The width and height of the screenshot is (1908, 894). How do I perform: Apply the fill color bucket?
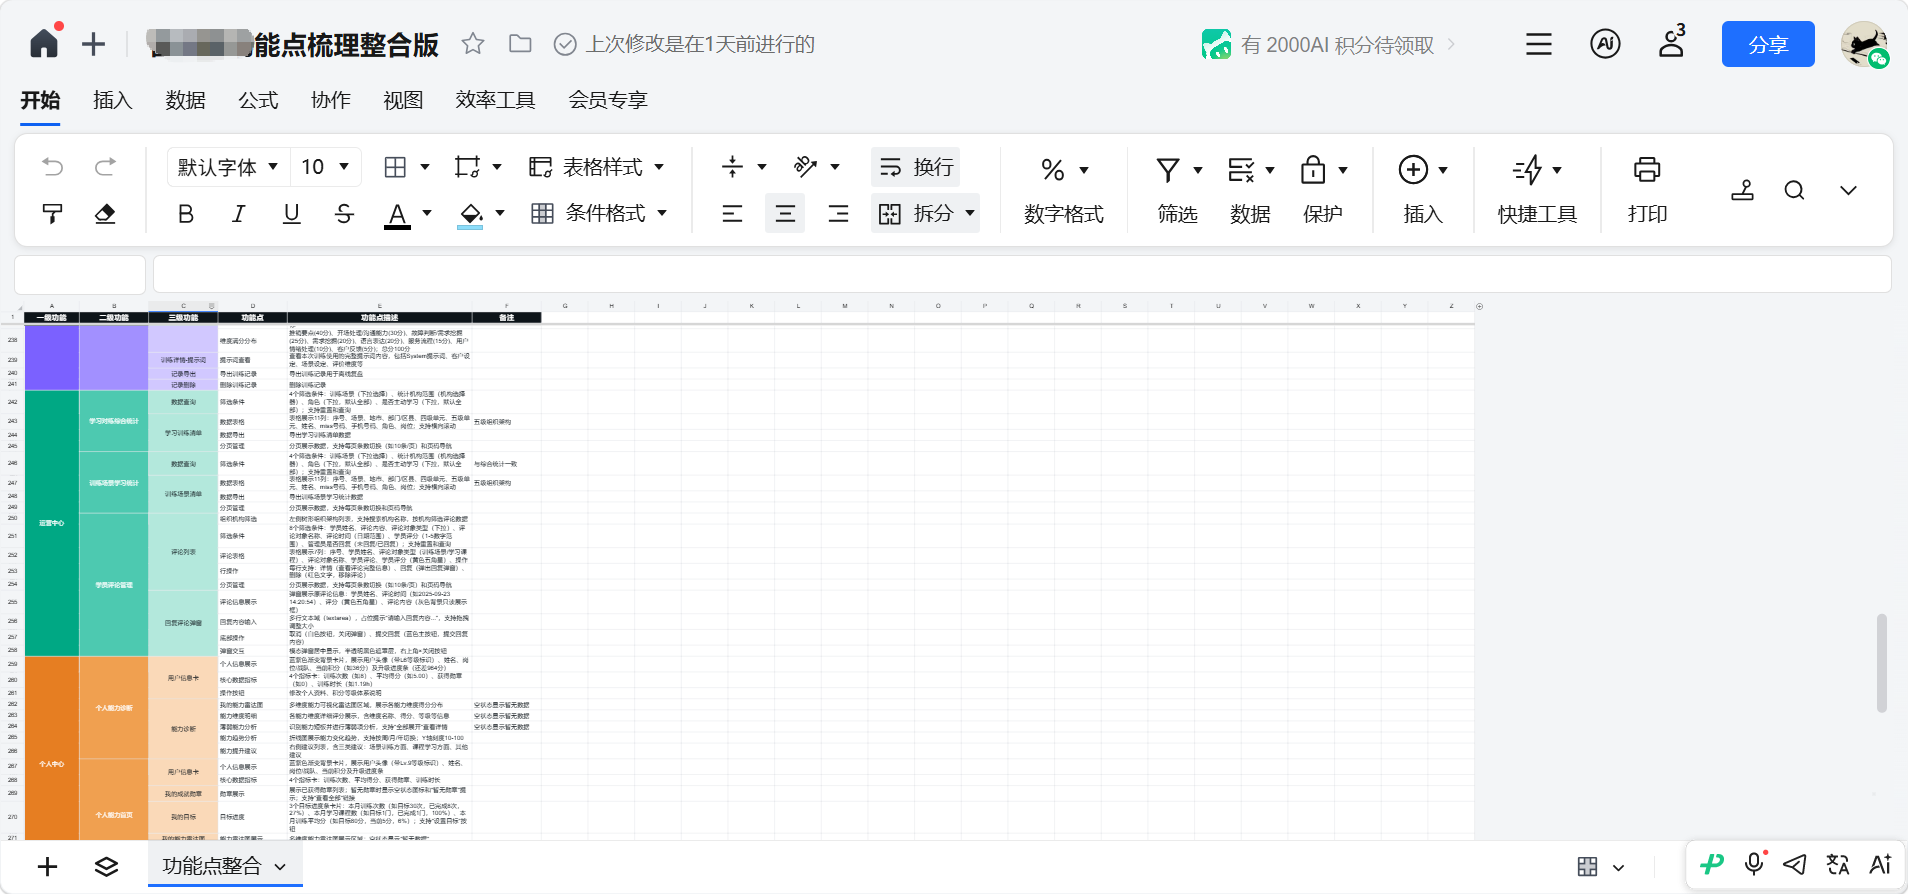click(471, 214)
